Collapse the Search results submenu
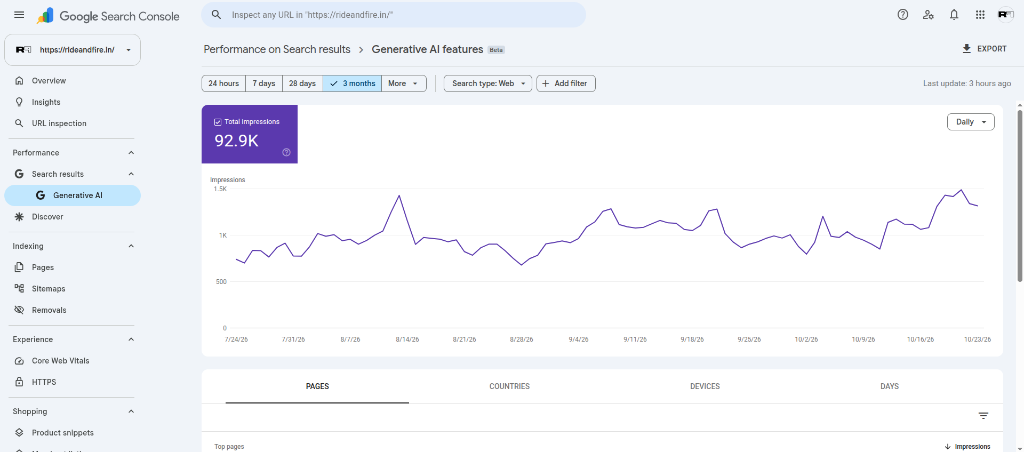The height and width of the screenshot is (452, 1024). click(x=131, y=174)
